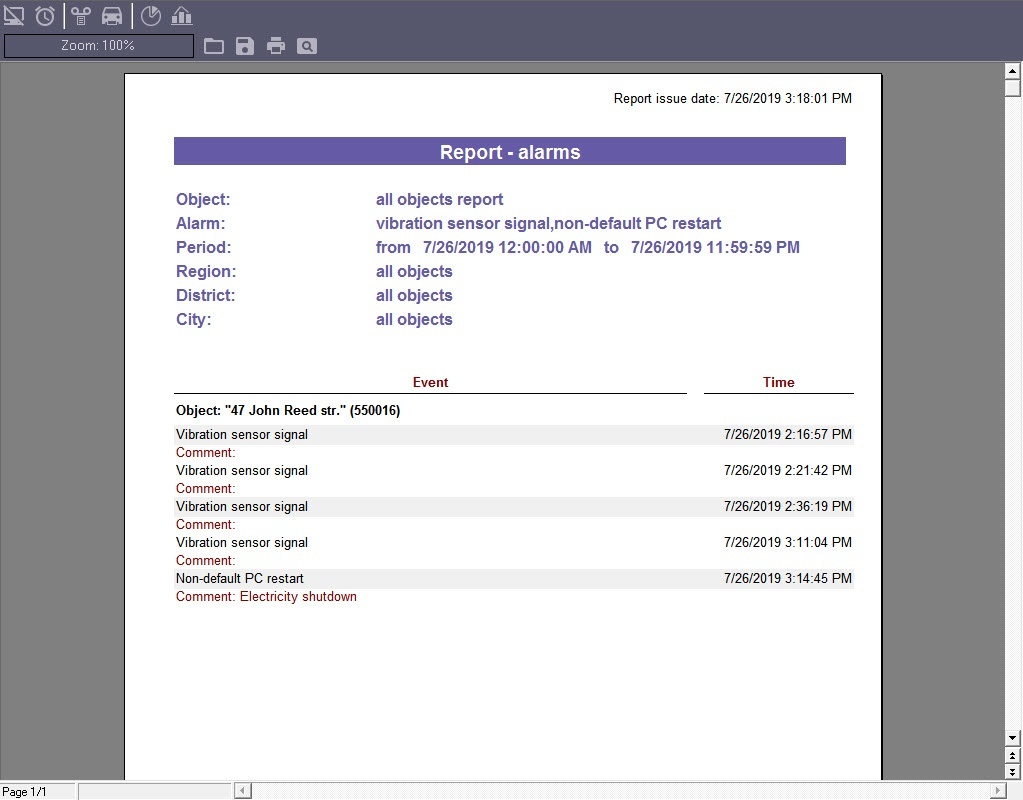Click the vertical scrollbar thumb
The image size is (1023, 800).
coord(1012,88)
